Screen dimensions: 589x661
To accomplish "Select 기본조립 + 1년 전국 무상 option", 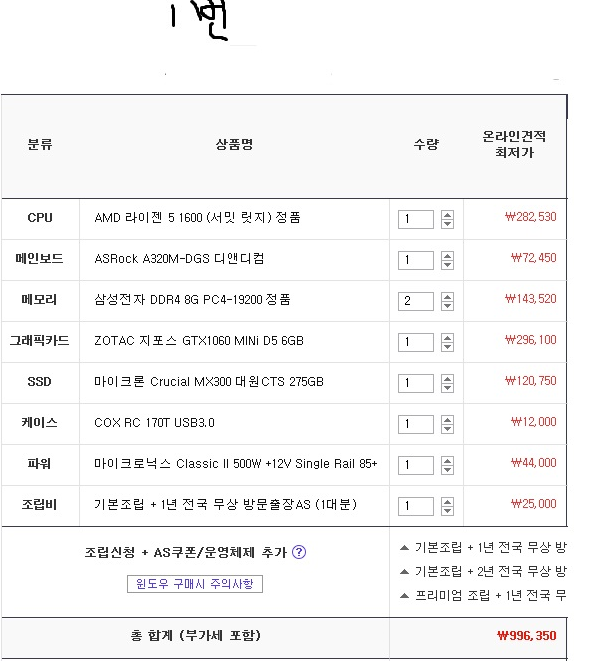I will [483, 548].
